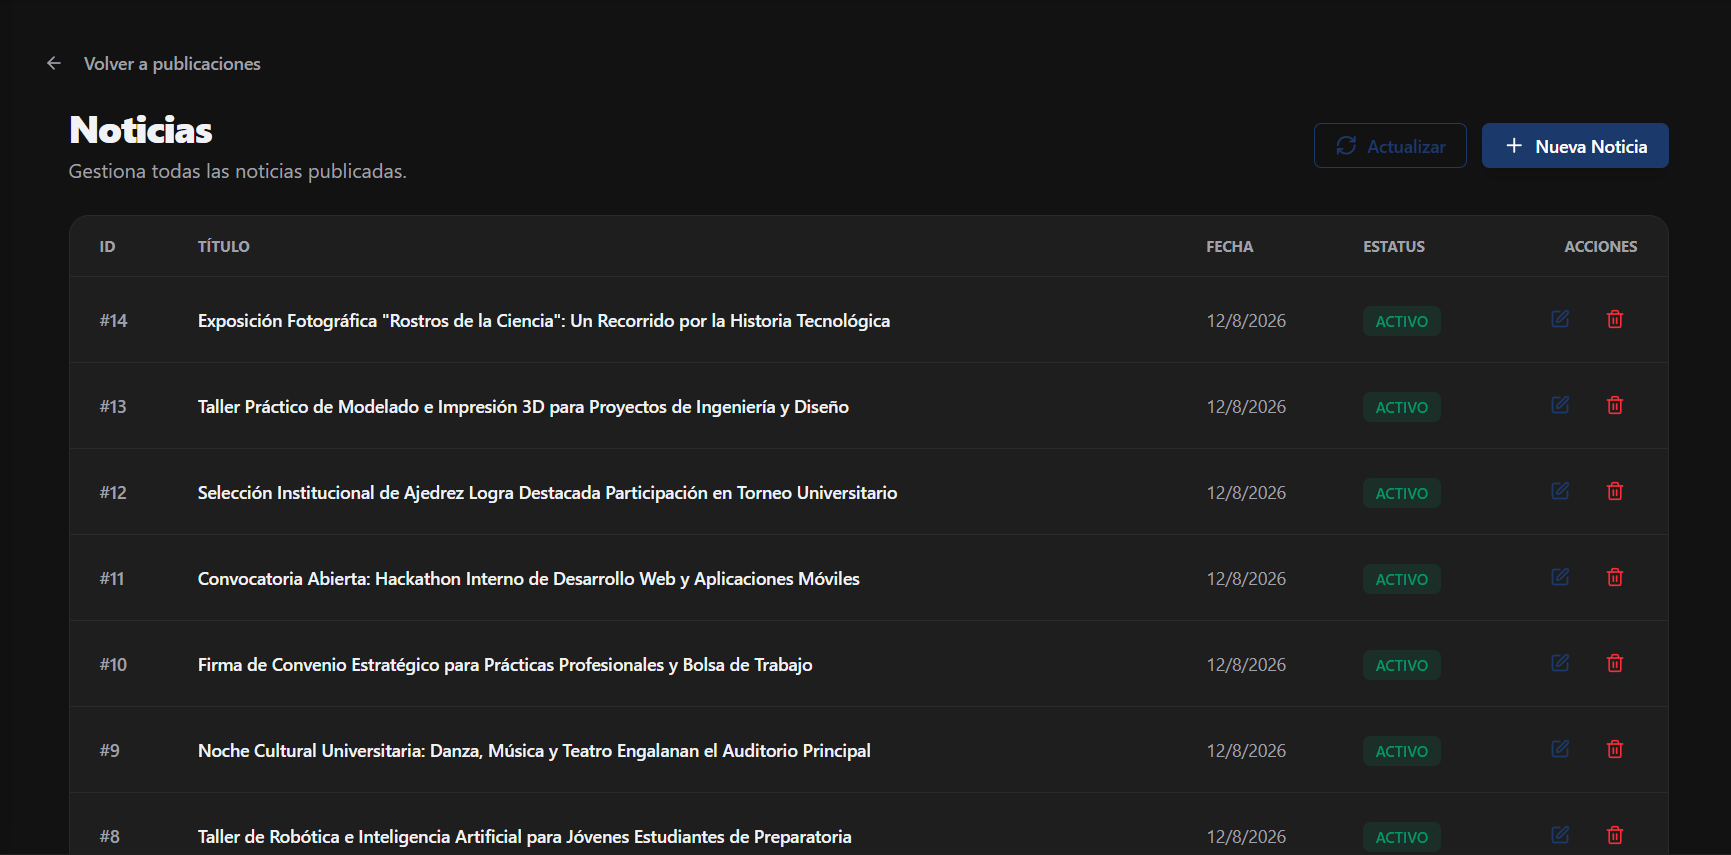
Task: Click date 12/8/2026 in row #8
Action: point(1246,837)
